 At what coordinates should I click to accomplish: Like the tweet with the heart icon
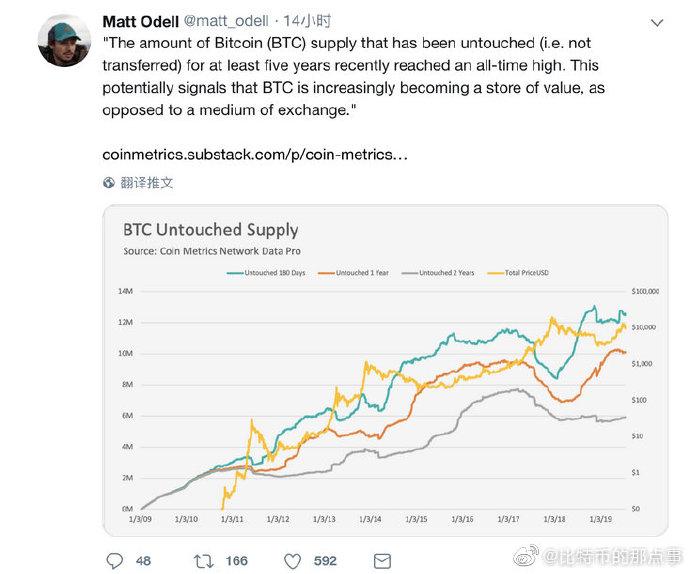293,560
